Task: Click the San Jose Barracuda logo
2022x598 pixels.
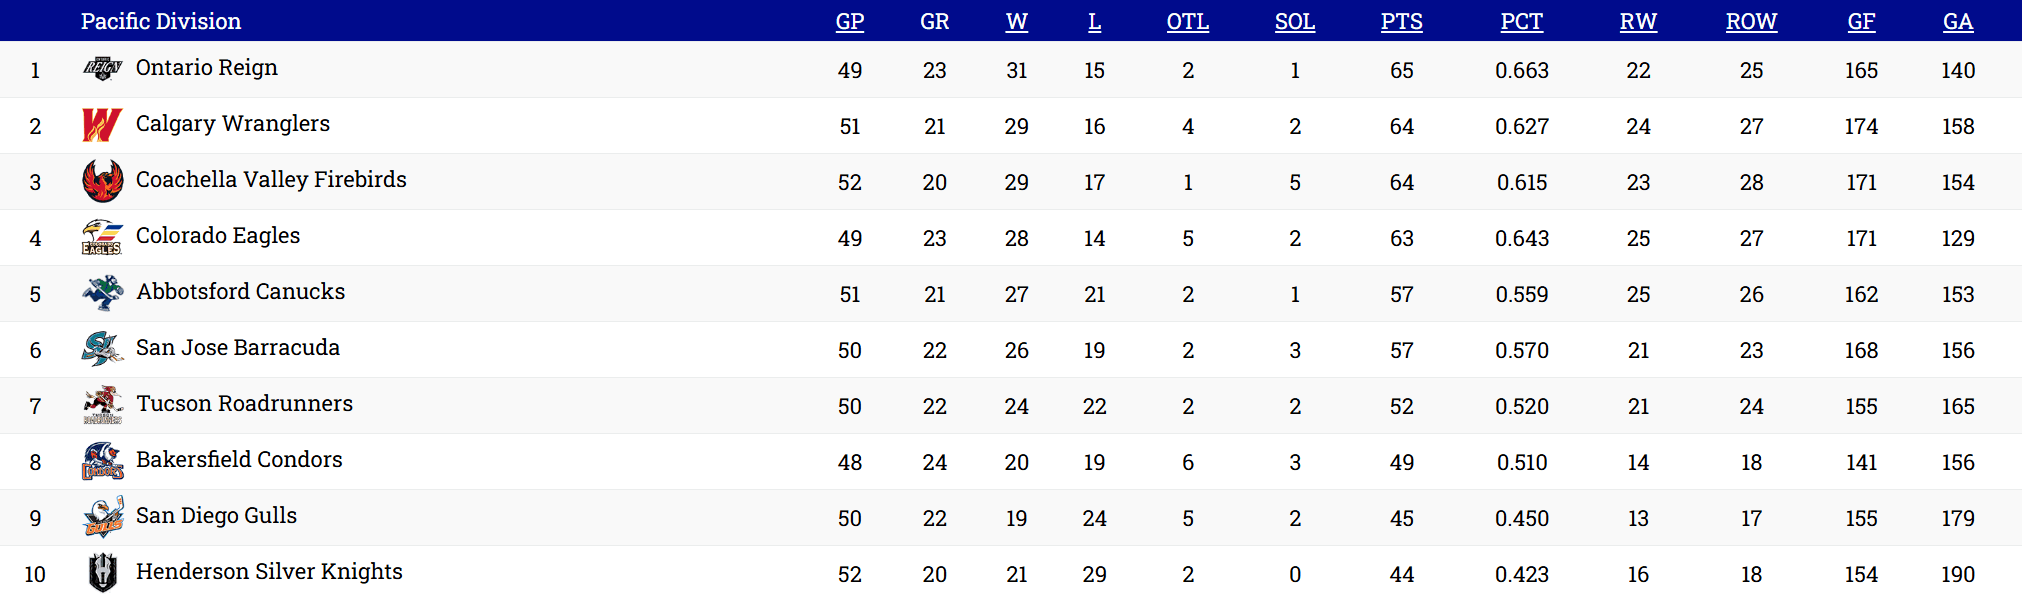Action: tap(102, 349)
